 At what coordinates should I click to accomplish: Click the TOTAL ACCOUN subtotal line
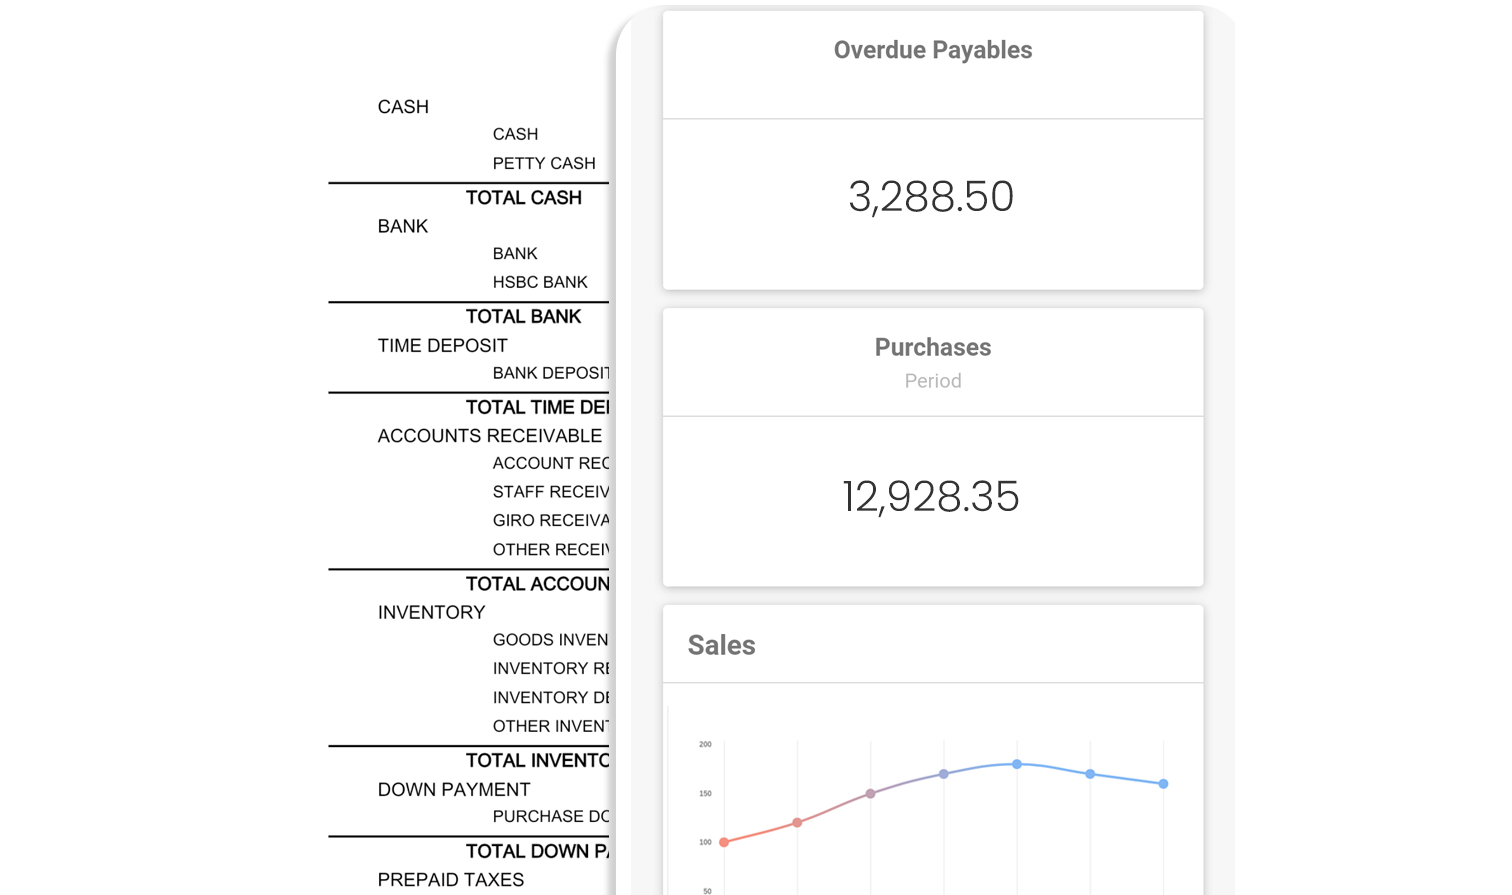[x=537, y=584]
